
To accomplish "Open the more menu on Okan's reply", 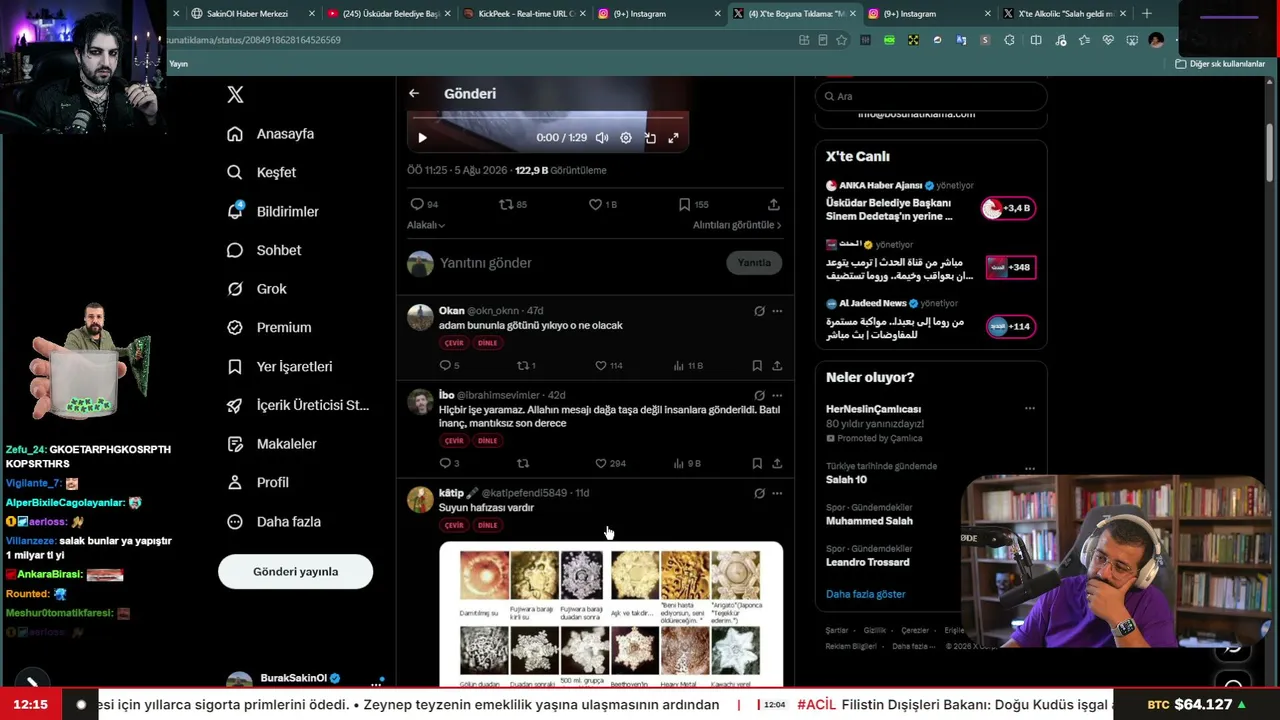I will click(777, 311).
